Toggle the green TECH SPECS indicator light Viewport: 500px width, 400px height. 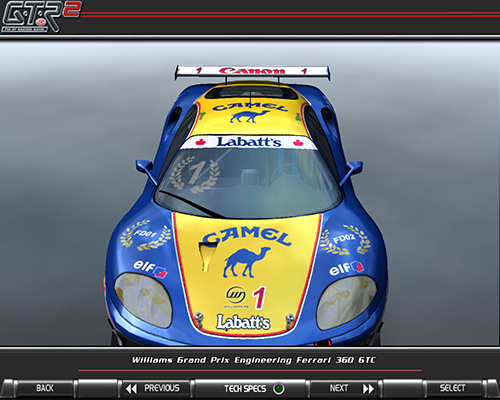(x=279, y=389)
